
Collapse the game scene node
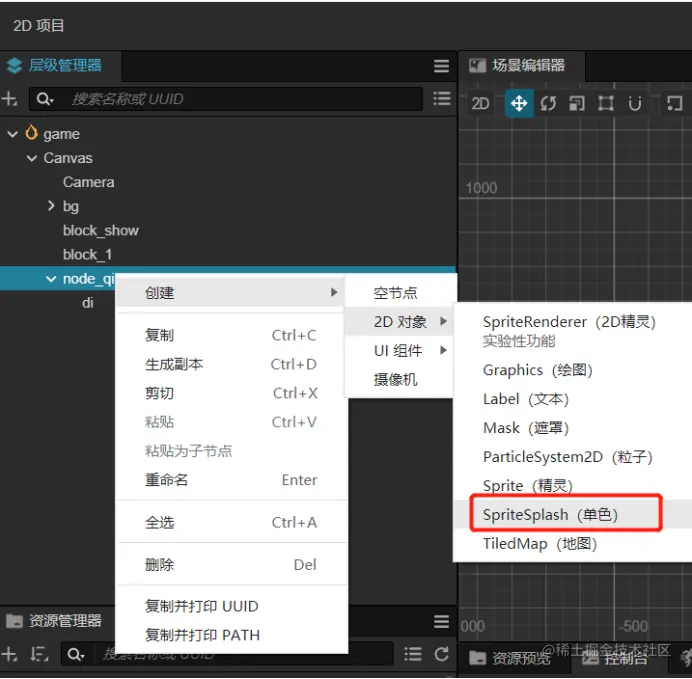[x=13, y=134]
